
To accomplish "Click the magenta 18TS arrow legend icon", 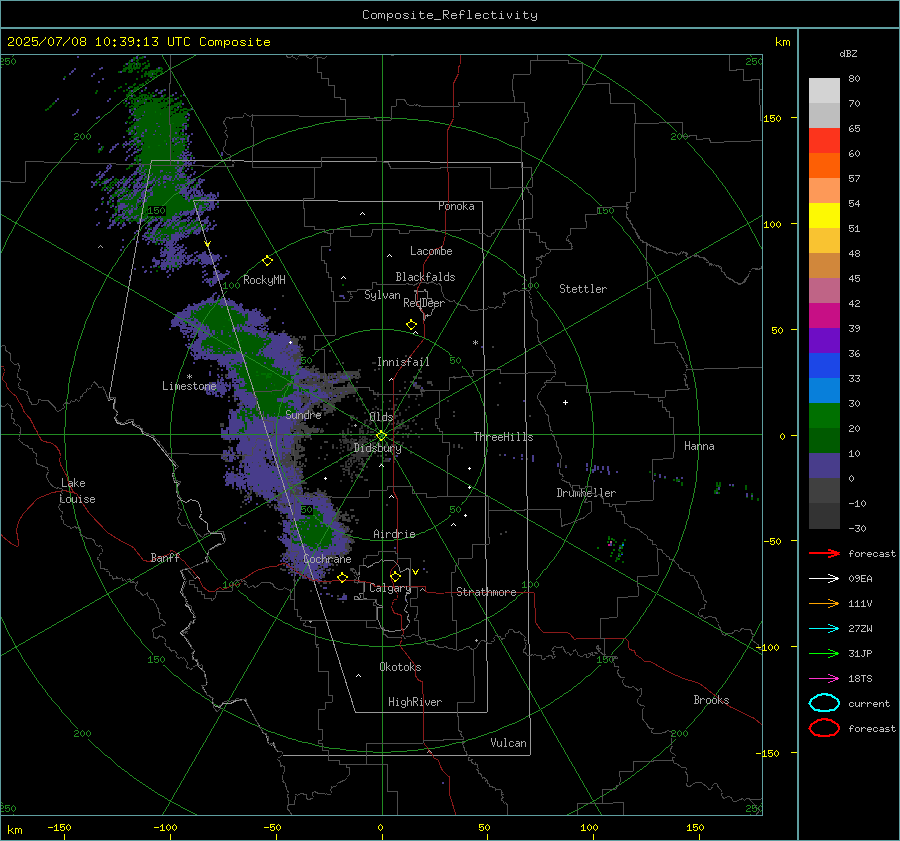I will click(824, 679).
